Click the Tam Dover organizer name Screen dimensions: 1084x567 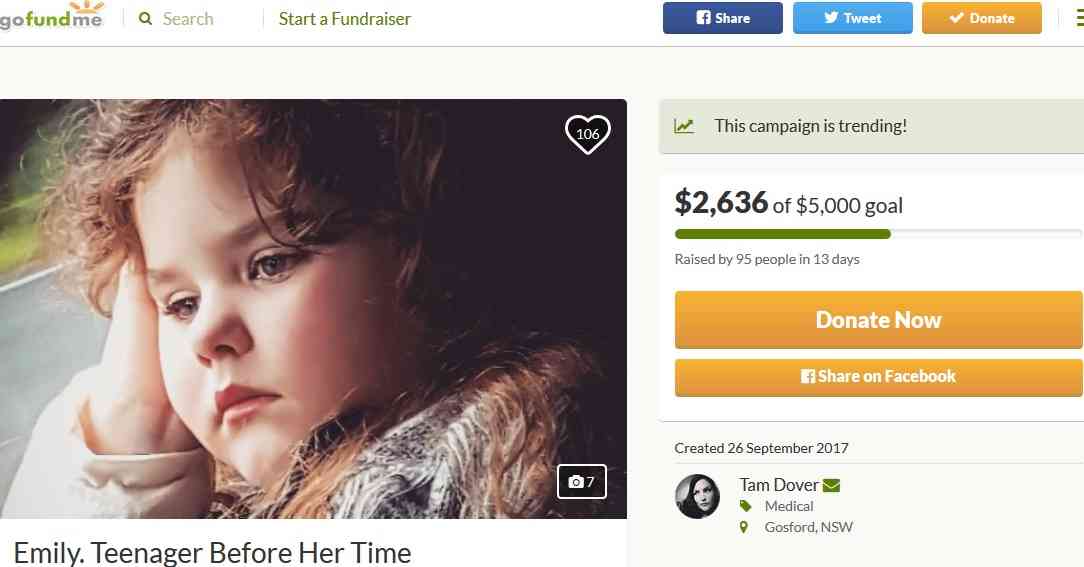779,485
